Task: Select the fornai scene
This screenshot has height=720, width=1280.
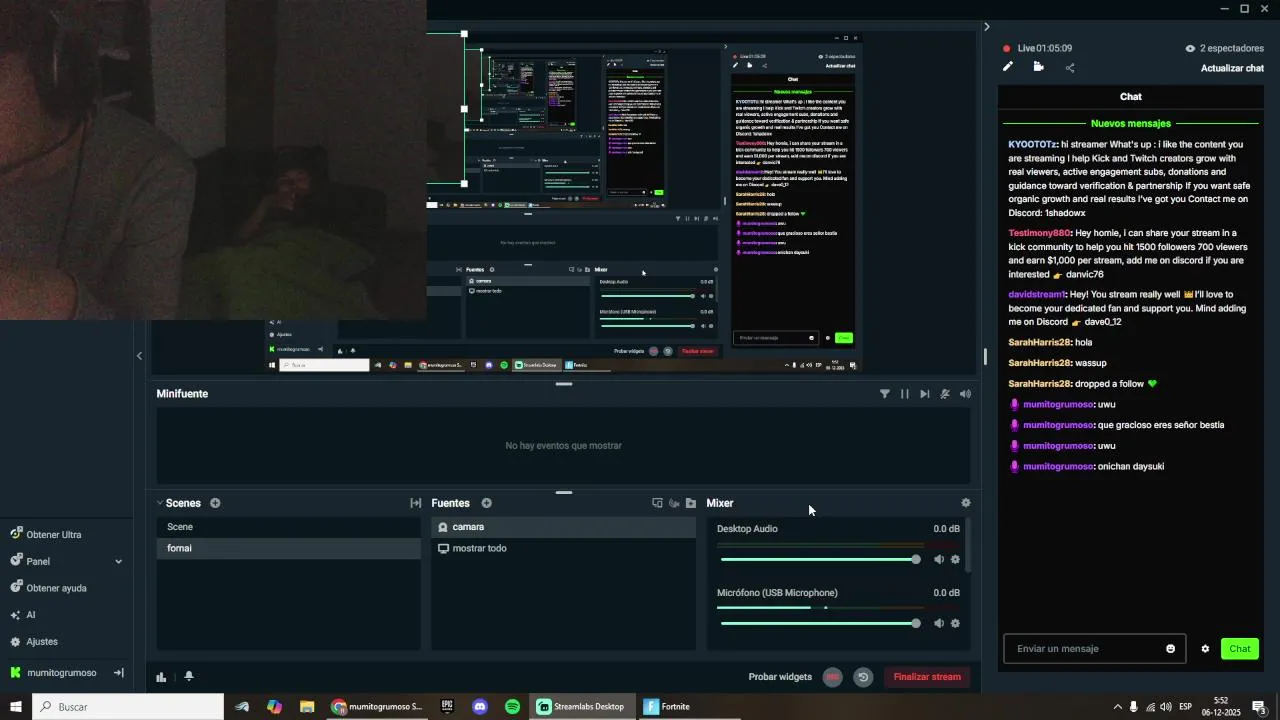Action: point(288,548)
